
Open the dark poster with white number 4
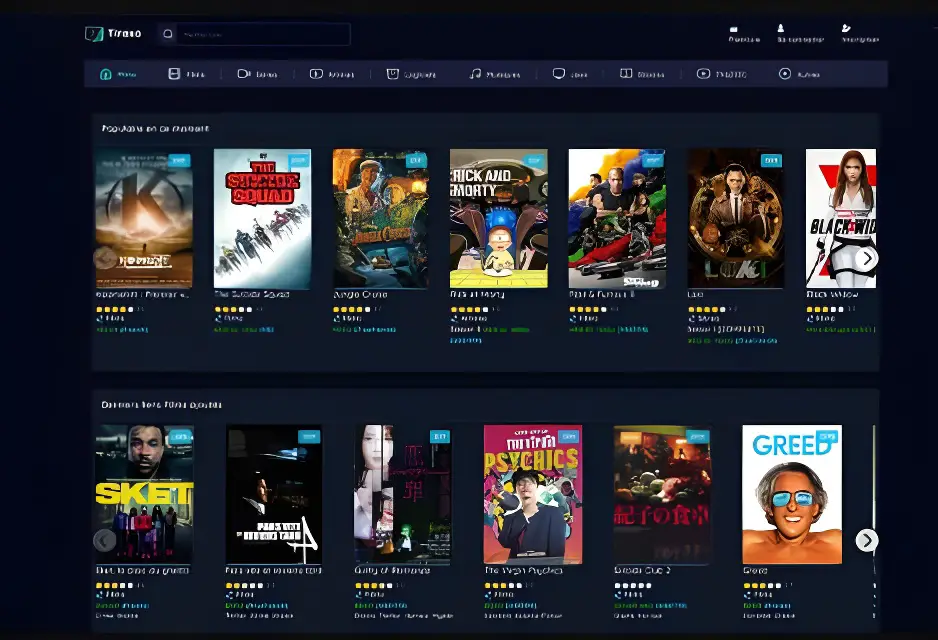tap(274, 495)
